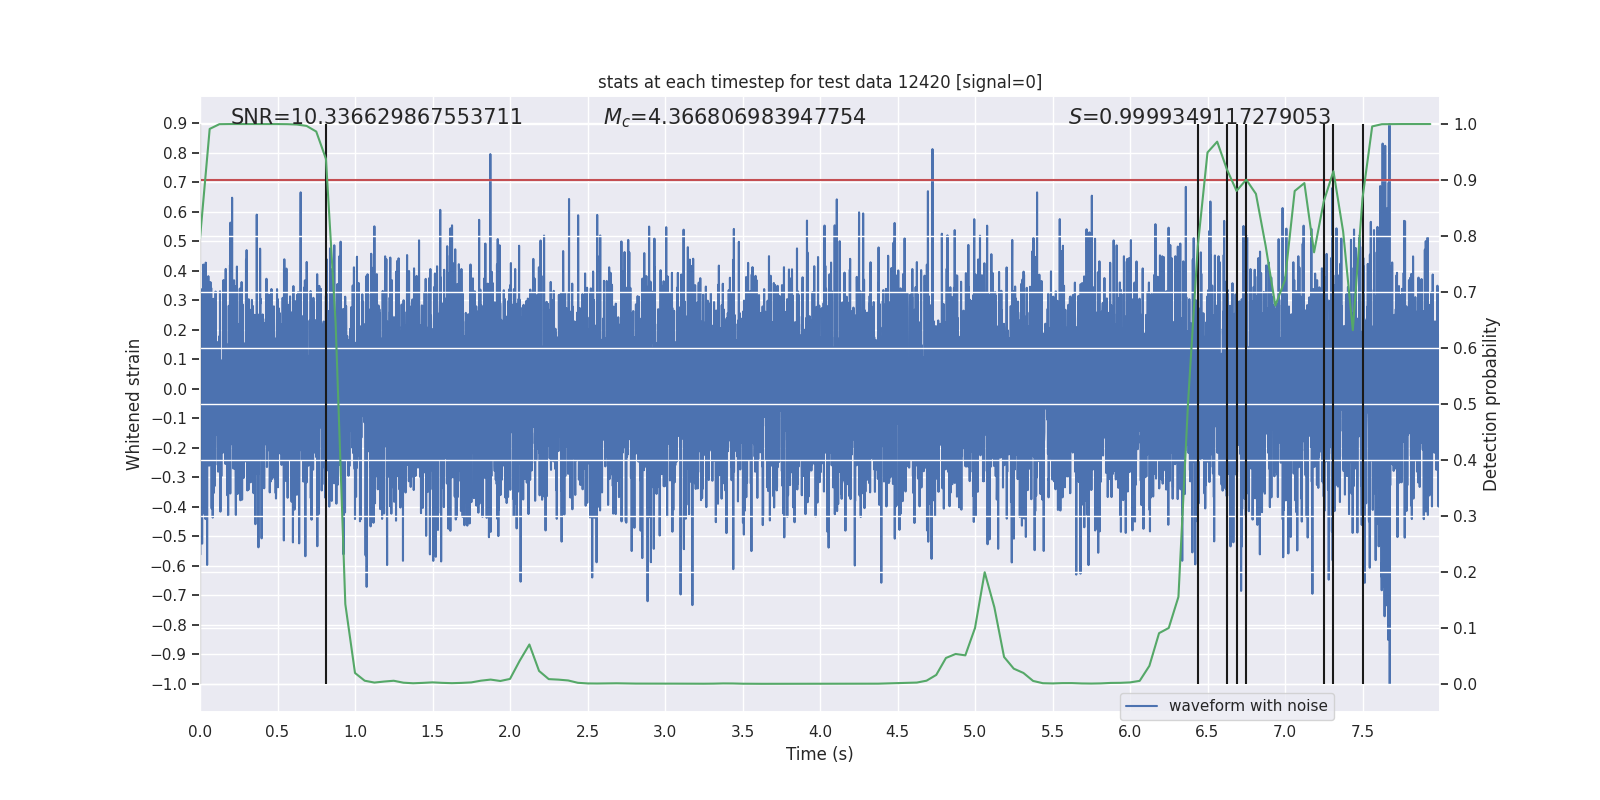This screenshot has width=1600, height=800.
Task: Click the plot title mentioning test data 12420
Action: pos(819,82)
